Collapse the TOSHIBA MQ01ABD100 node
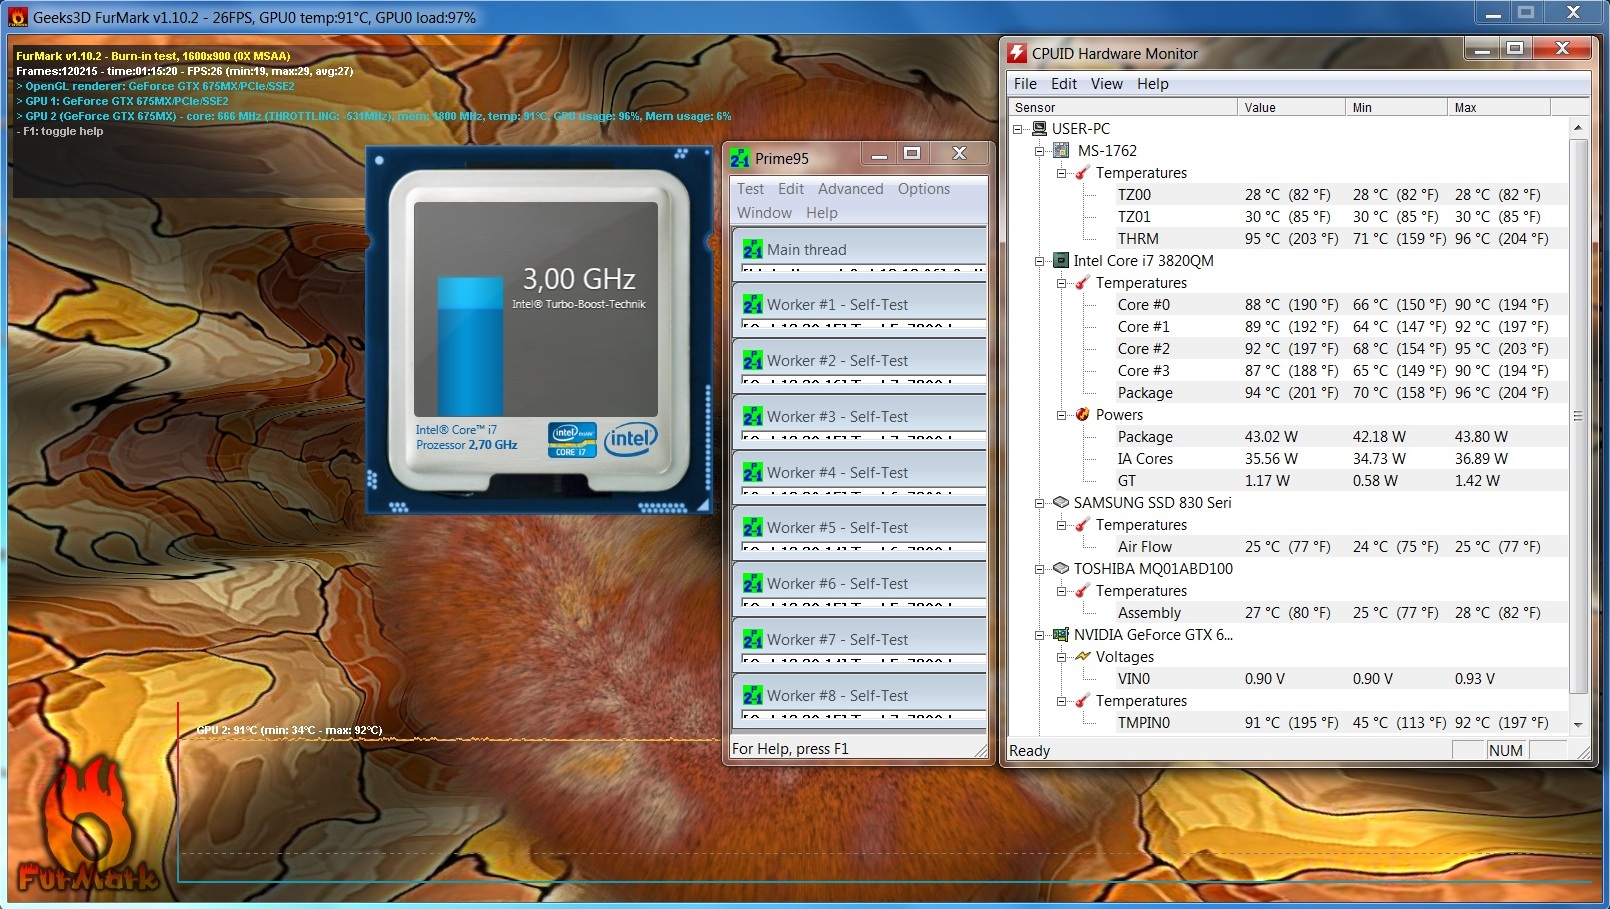The height and width of the screenshot is (909, 1610). [x=1040, y=569]
